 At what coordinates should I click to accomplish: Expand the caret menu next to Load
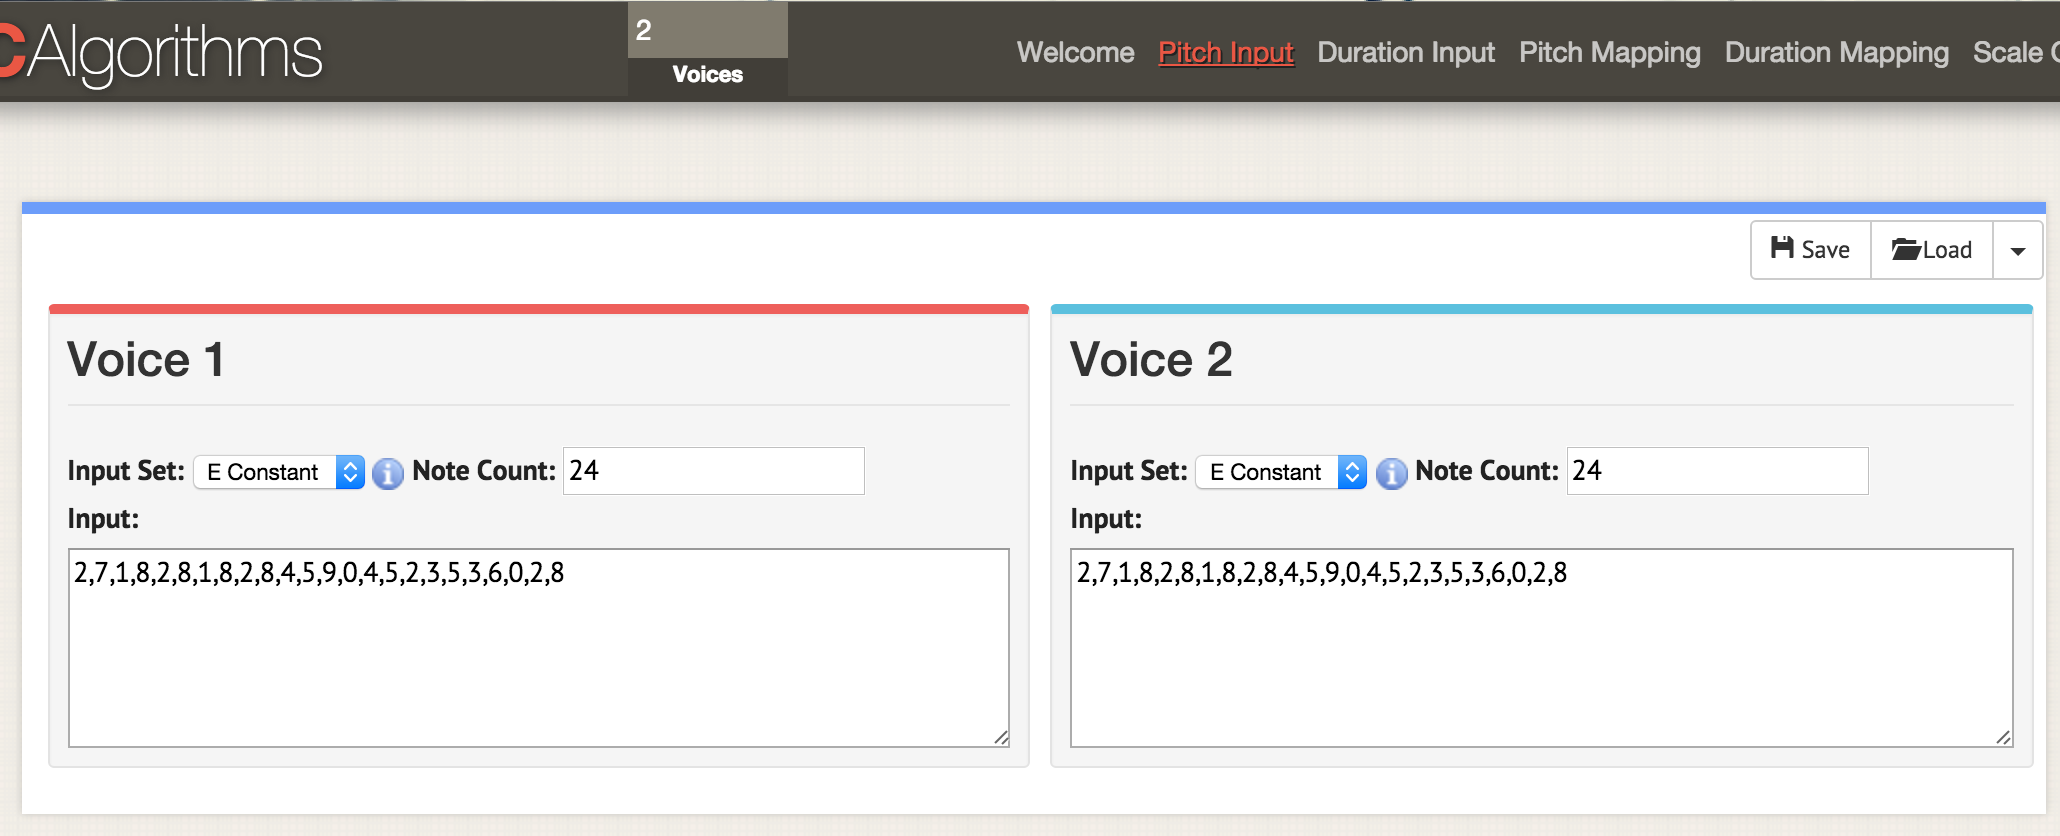pyautogui.click(x=2017, y=251)
